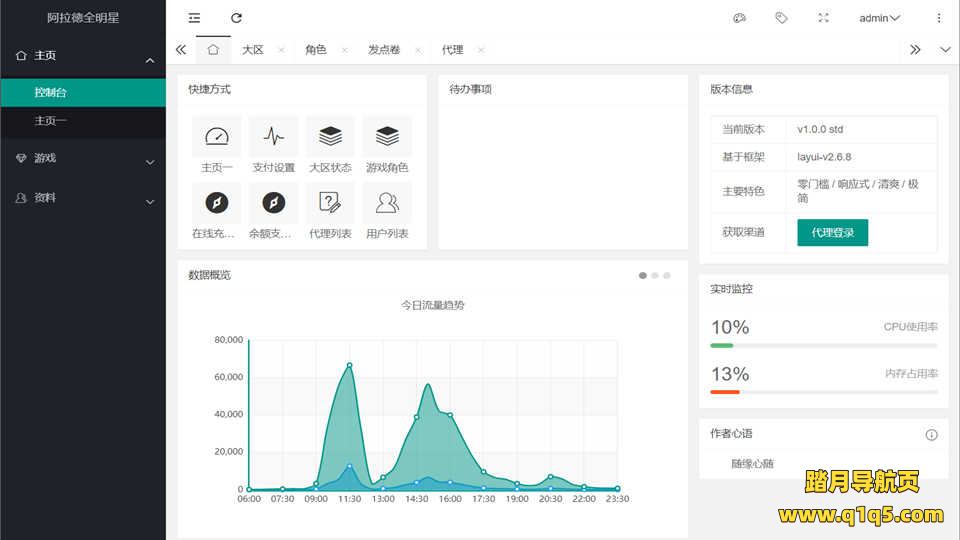Click the refresh icon in top bar
Screen dimensions: 960x540
point(236,18)
